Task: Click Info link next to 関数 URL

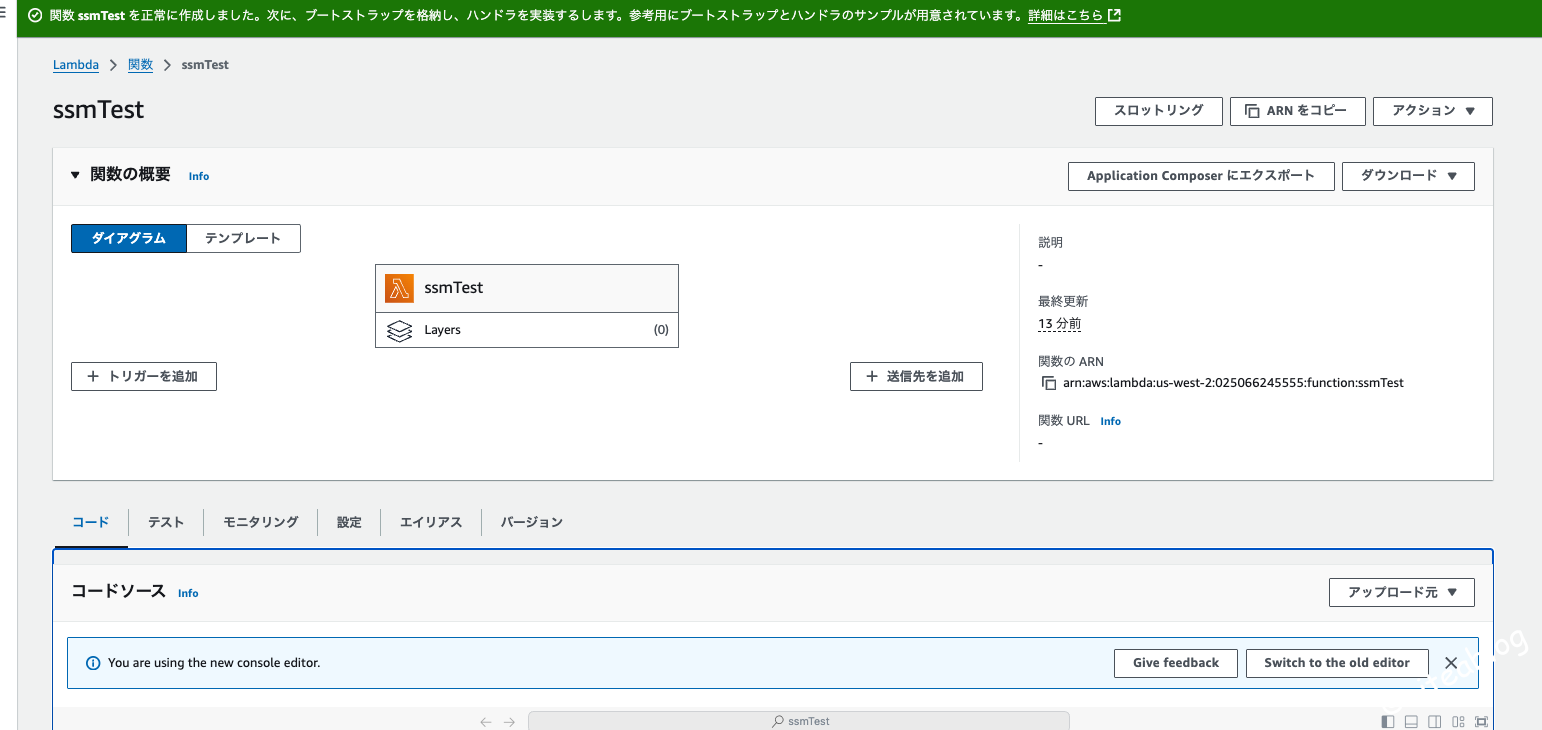Action: [1110, 421]
